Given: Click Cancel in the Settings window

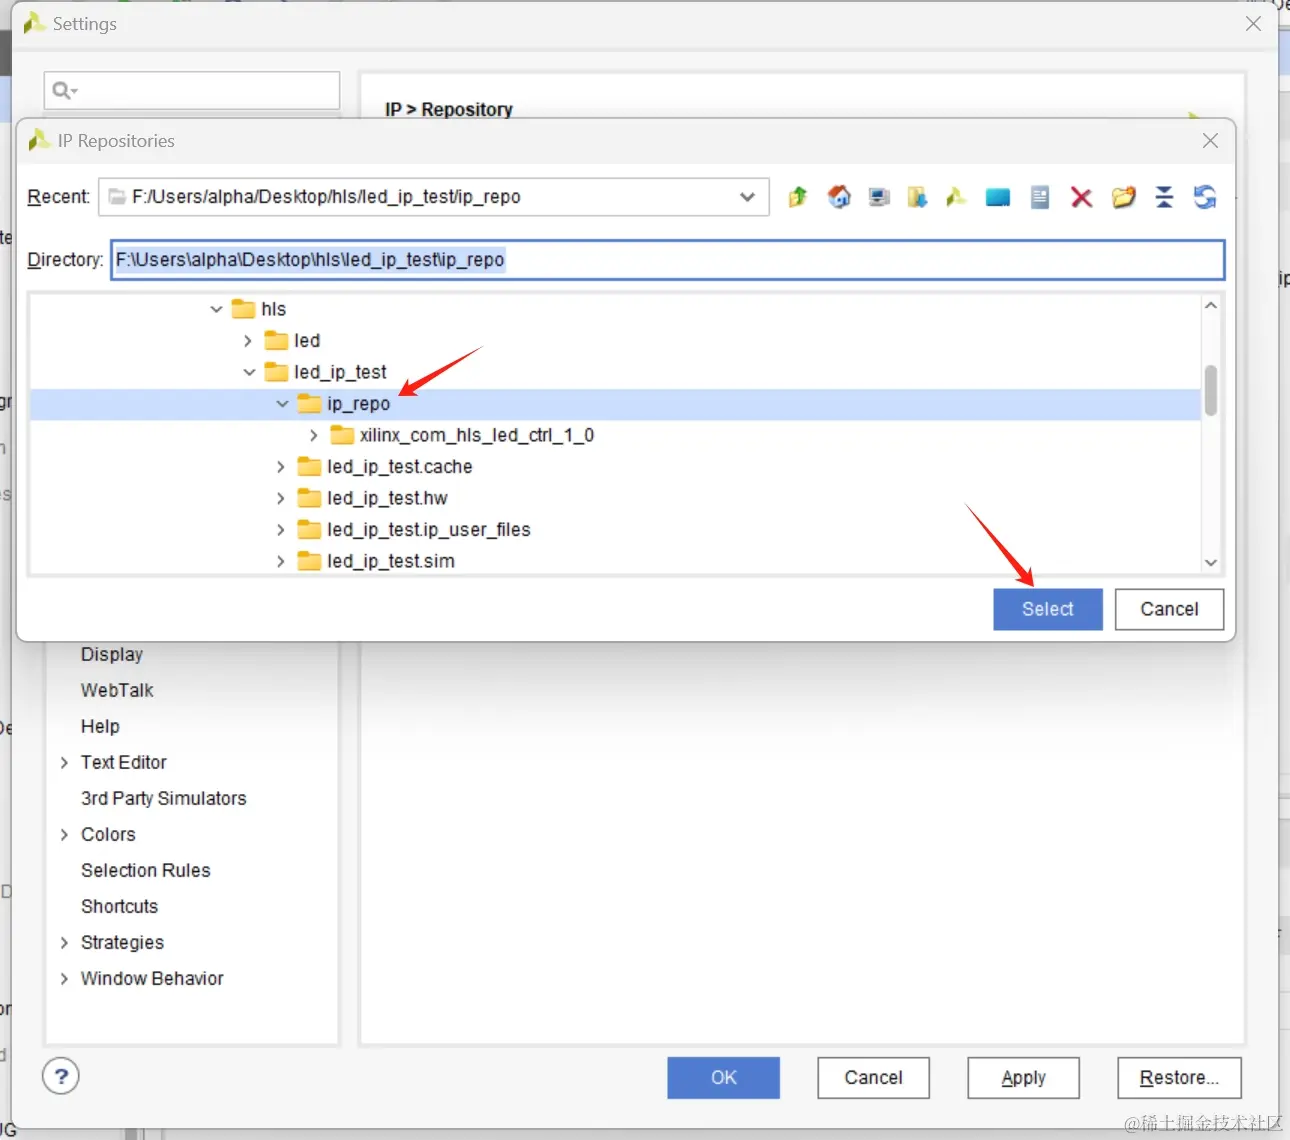Looking at the screenshot, I should click(874, 1078).
